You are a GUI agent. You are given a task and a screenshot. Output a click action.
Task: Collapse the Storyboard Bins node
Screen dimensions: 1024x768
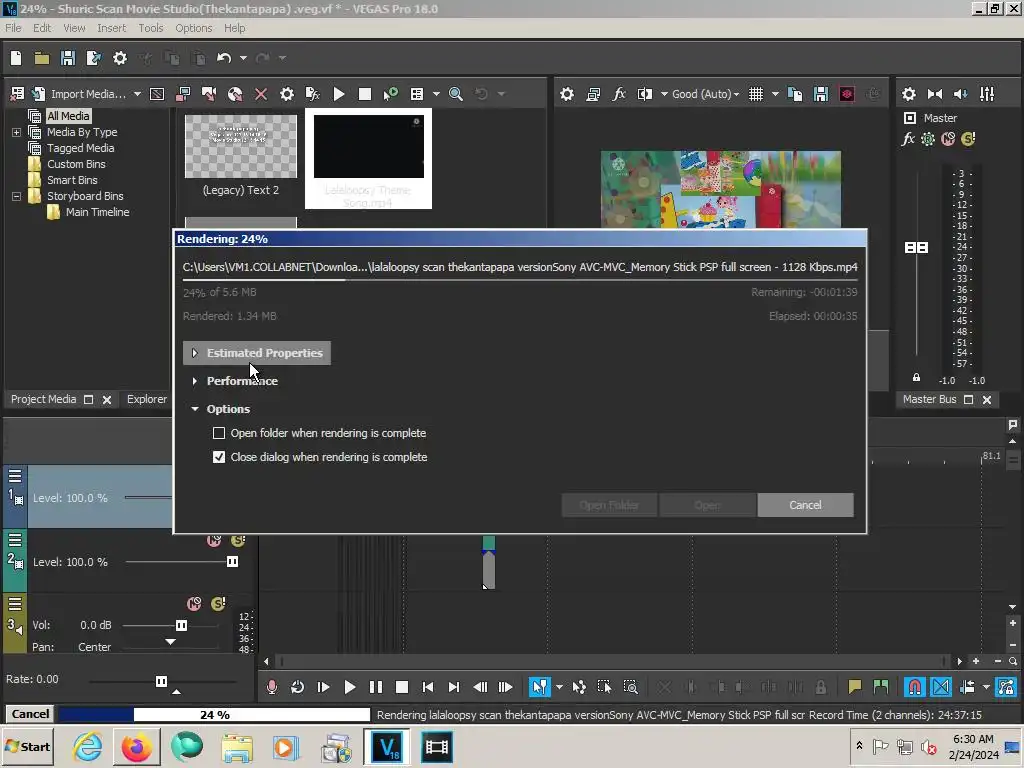pos(16,196)
